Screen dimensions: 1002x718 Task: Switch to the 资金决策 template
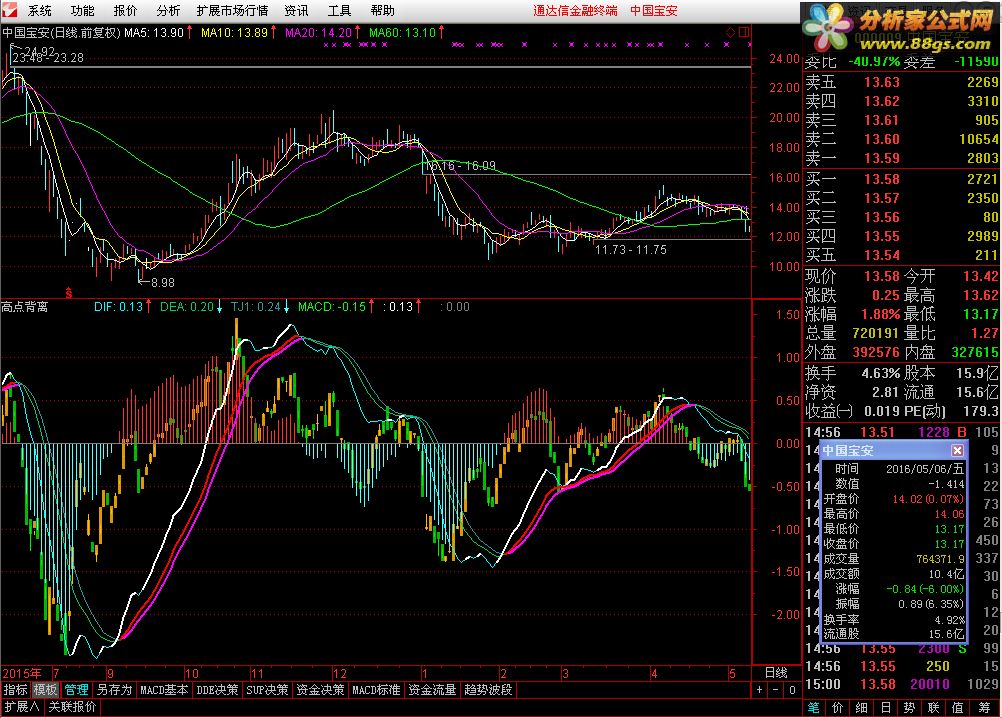coord(320,690)
